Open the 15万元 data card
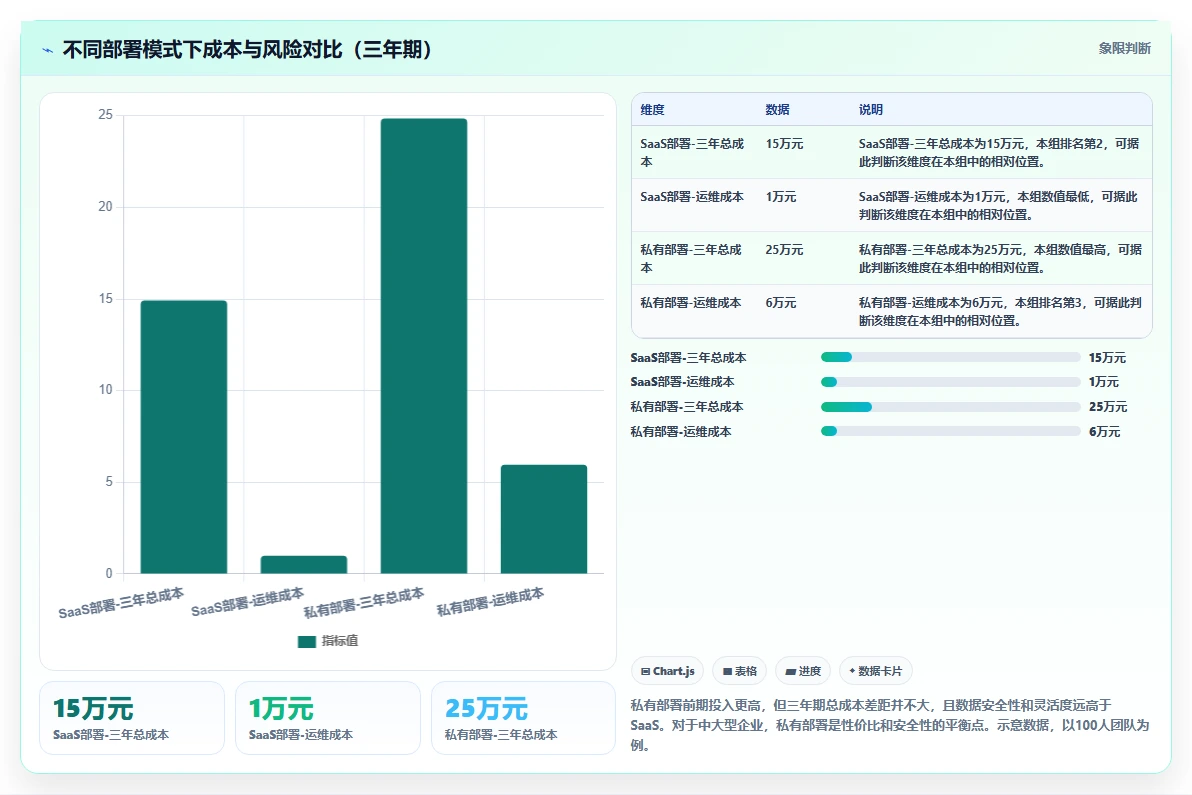 coord(132,718)
